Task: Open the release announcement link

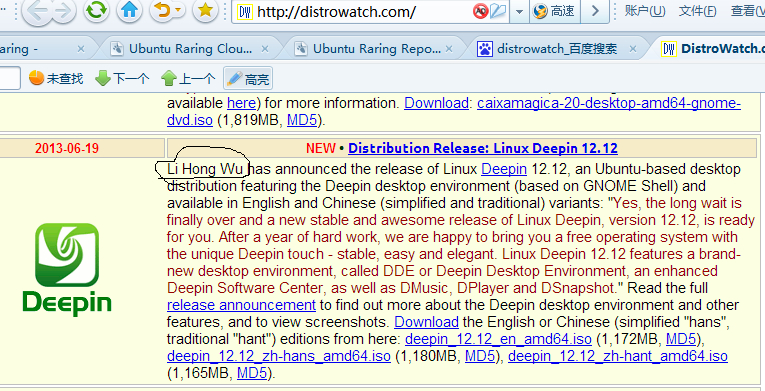Action: coord(242,305)
